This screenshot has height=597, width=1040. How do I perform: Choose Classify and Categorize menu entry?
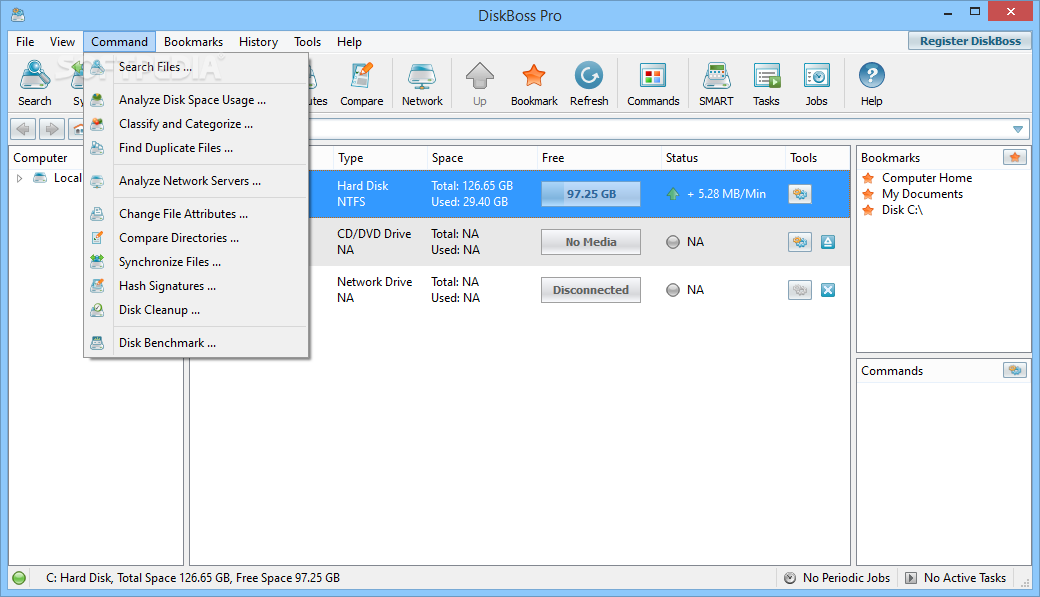[196, 124]
